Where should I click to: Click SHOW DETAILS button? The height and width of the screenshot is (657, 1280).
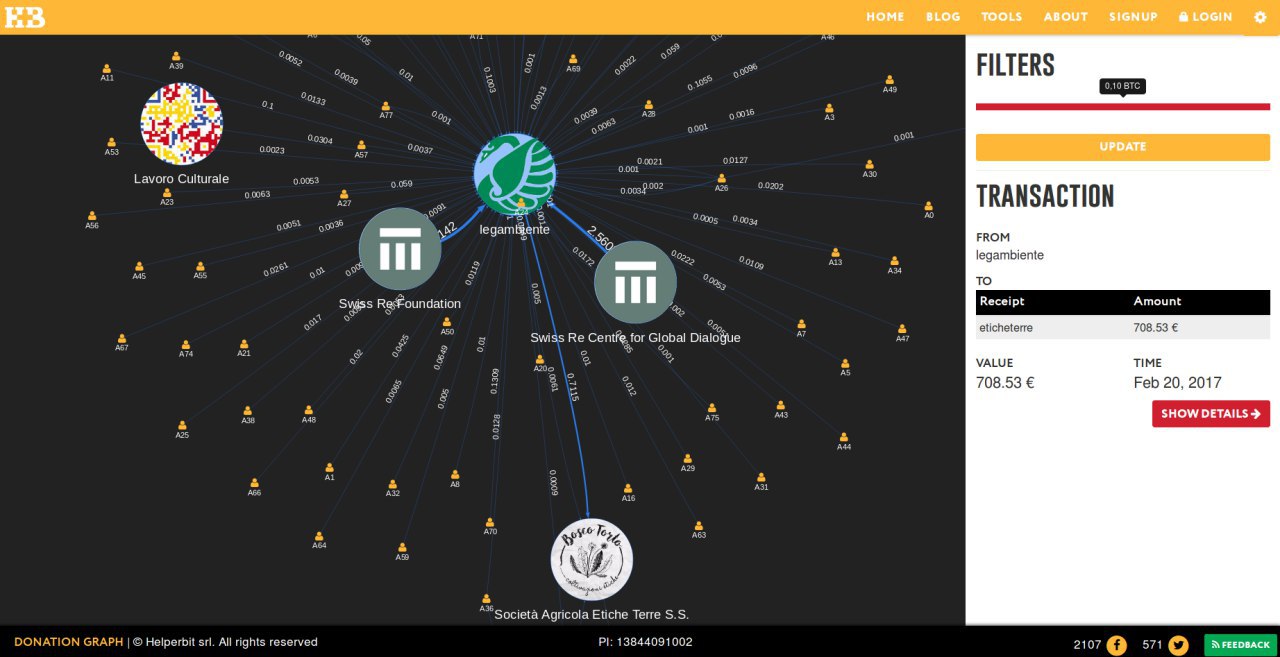[1211, 414]
